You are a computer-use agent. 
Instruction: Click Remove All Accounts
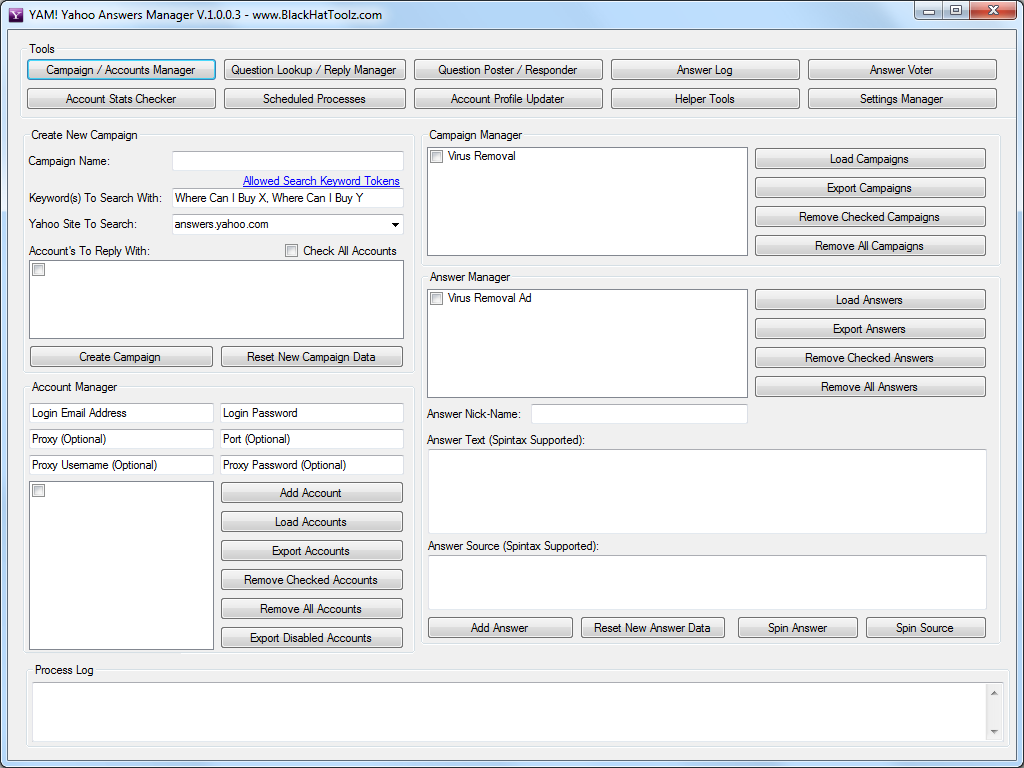pos(312,609)
